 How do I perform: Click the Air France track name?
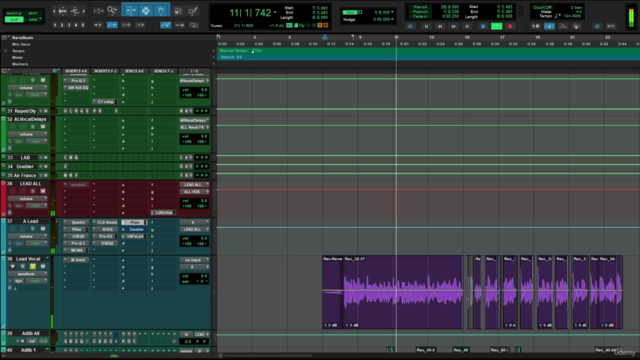(x=25, y=176)
